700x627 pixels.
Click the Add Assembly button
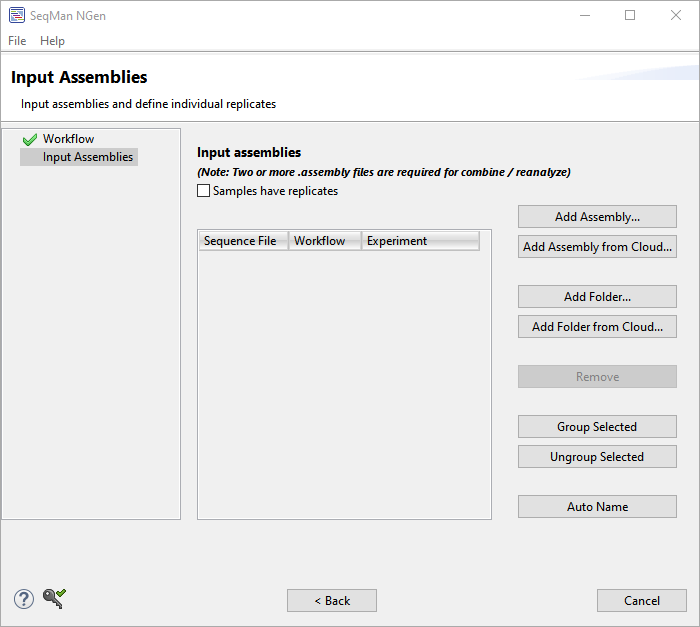pos(597,217)
